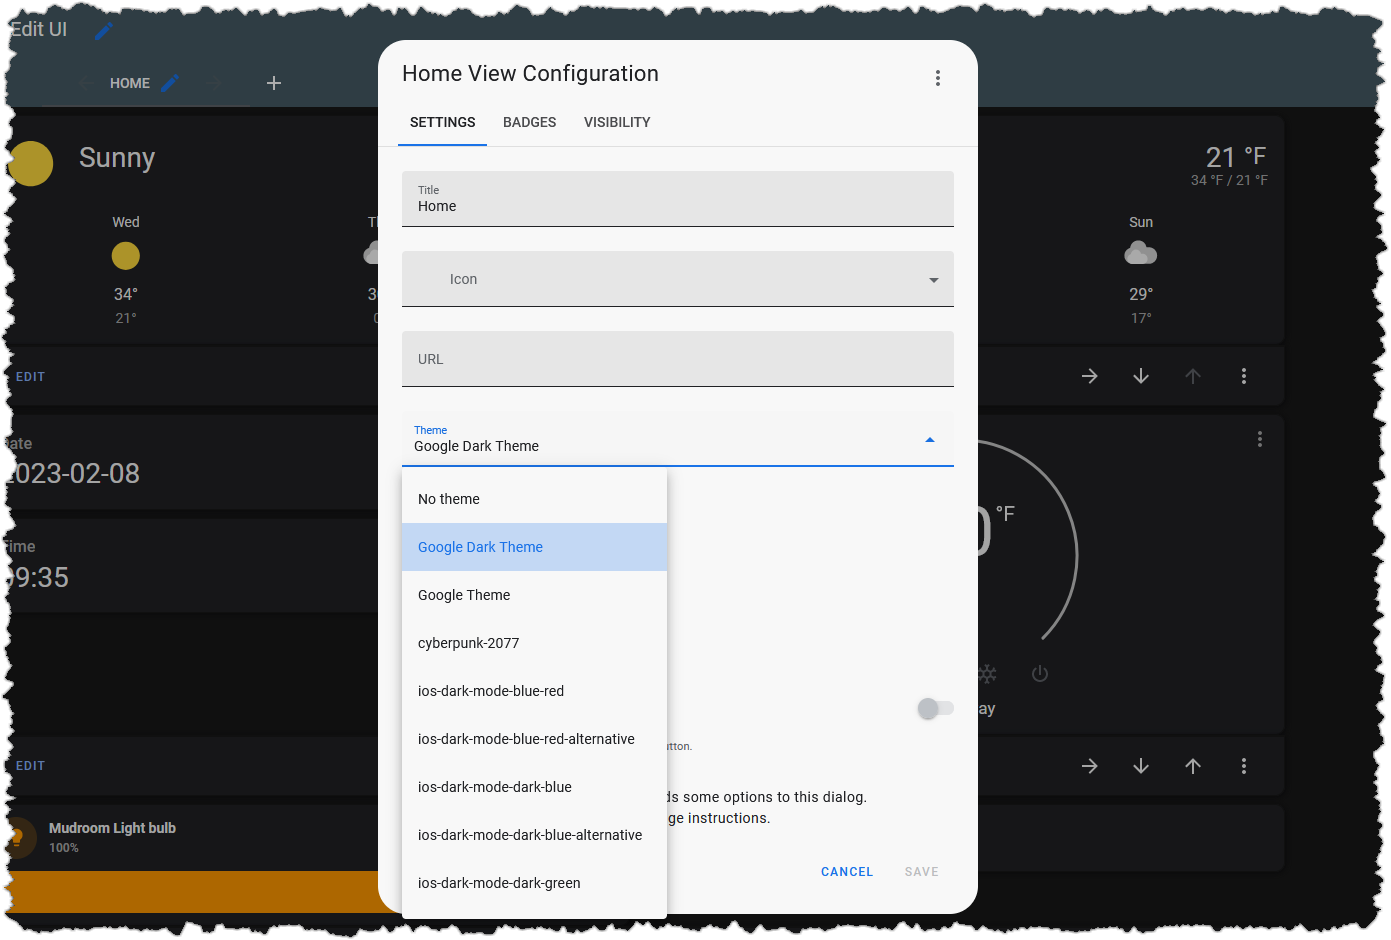
Task: Move the thermostat card up with the up arrow
Action: (x=1193, y=765)
